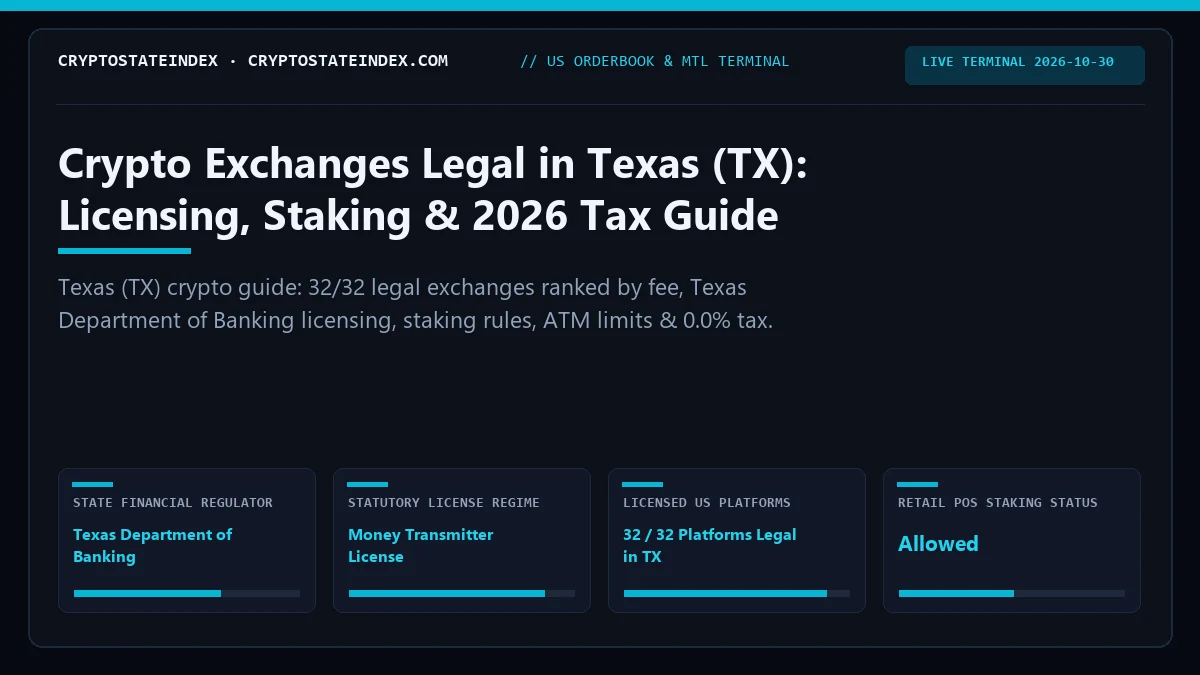Click the progress bar under Allowed status
Viewport: 1200px width, 675px height.
coord(1012,593)
